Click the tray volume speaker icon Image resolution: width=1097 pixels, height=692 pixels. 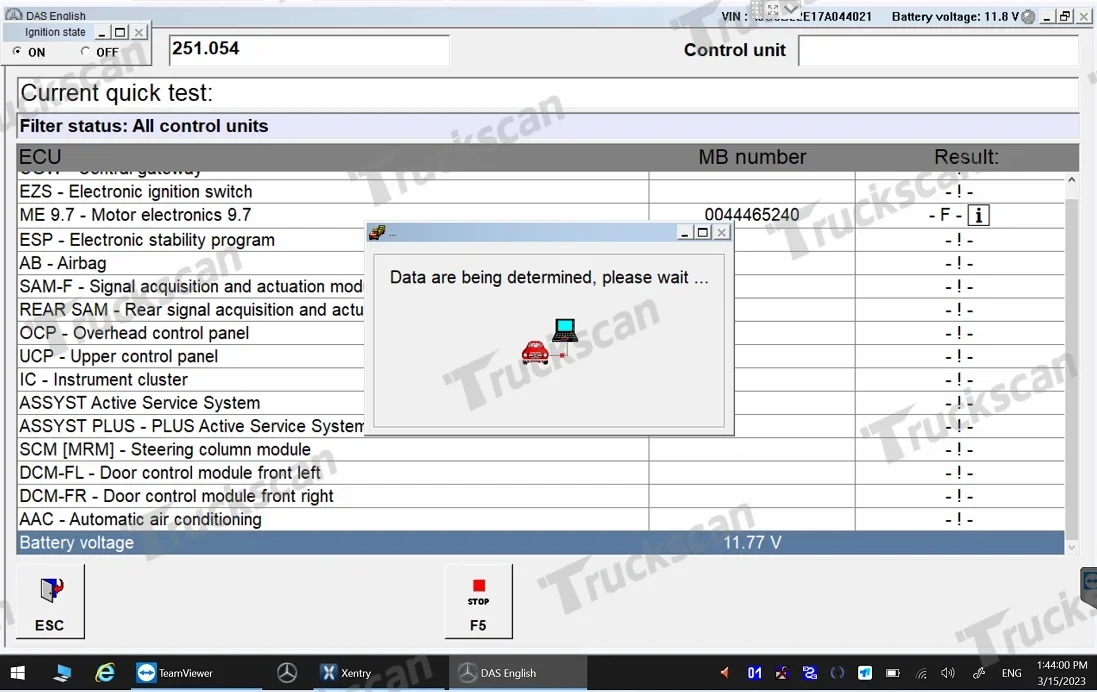tap(948, 673)
